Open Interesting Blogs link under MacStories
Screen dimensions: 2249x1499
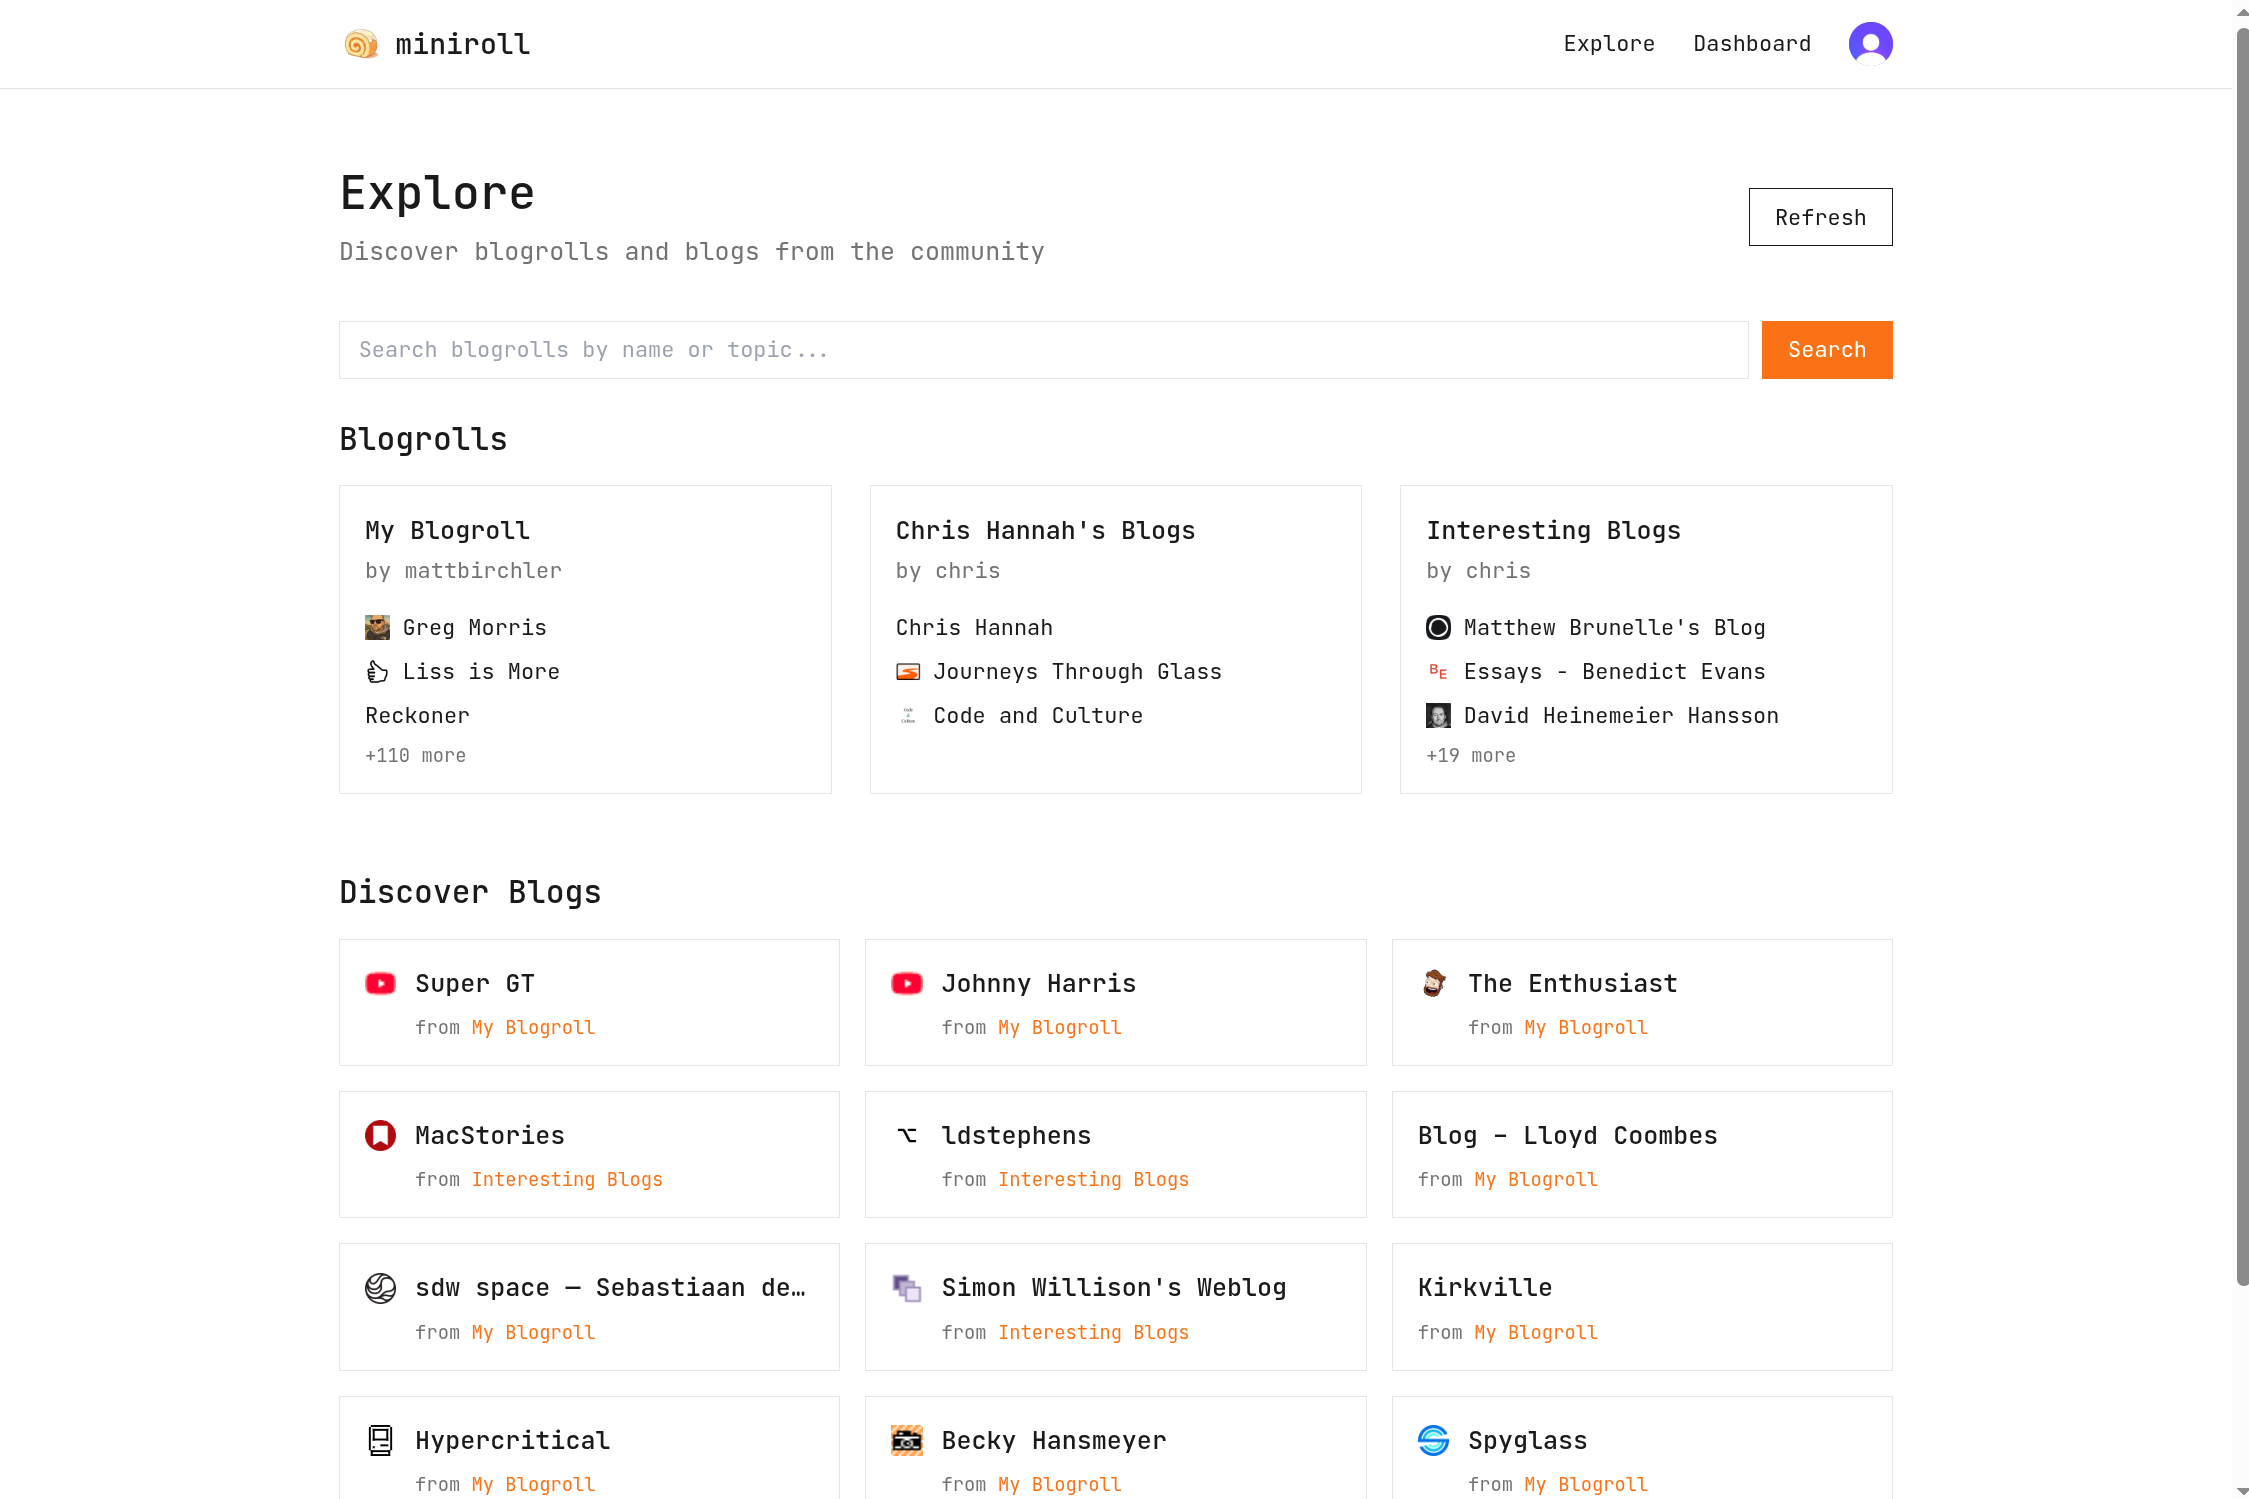click(567, 1180)
